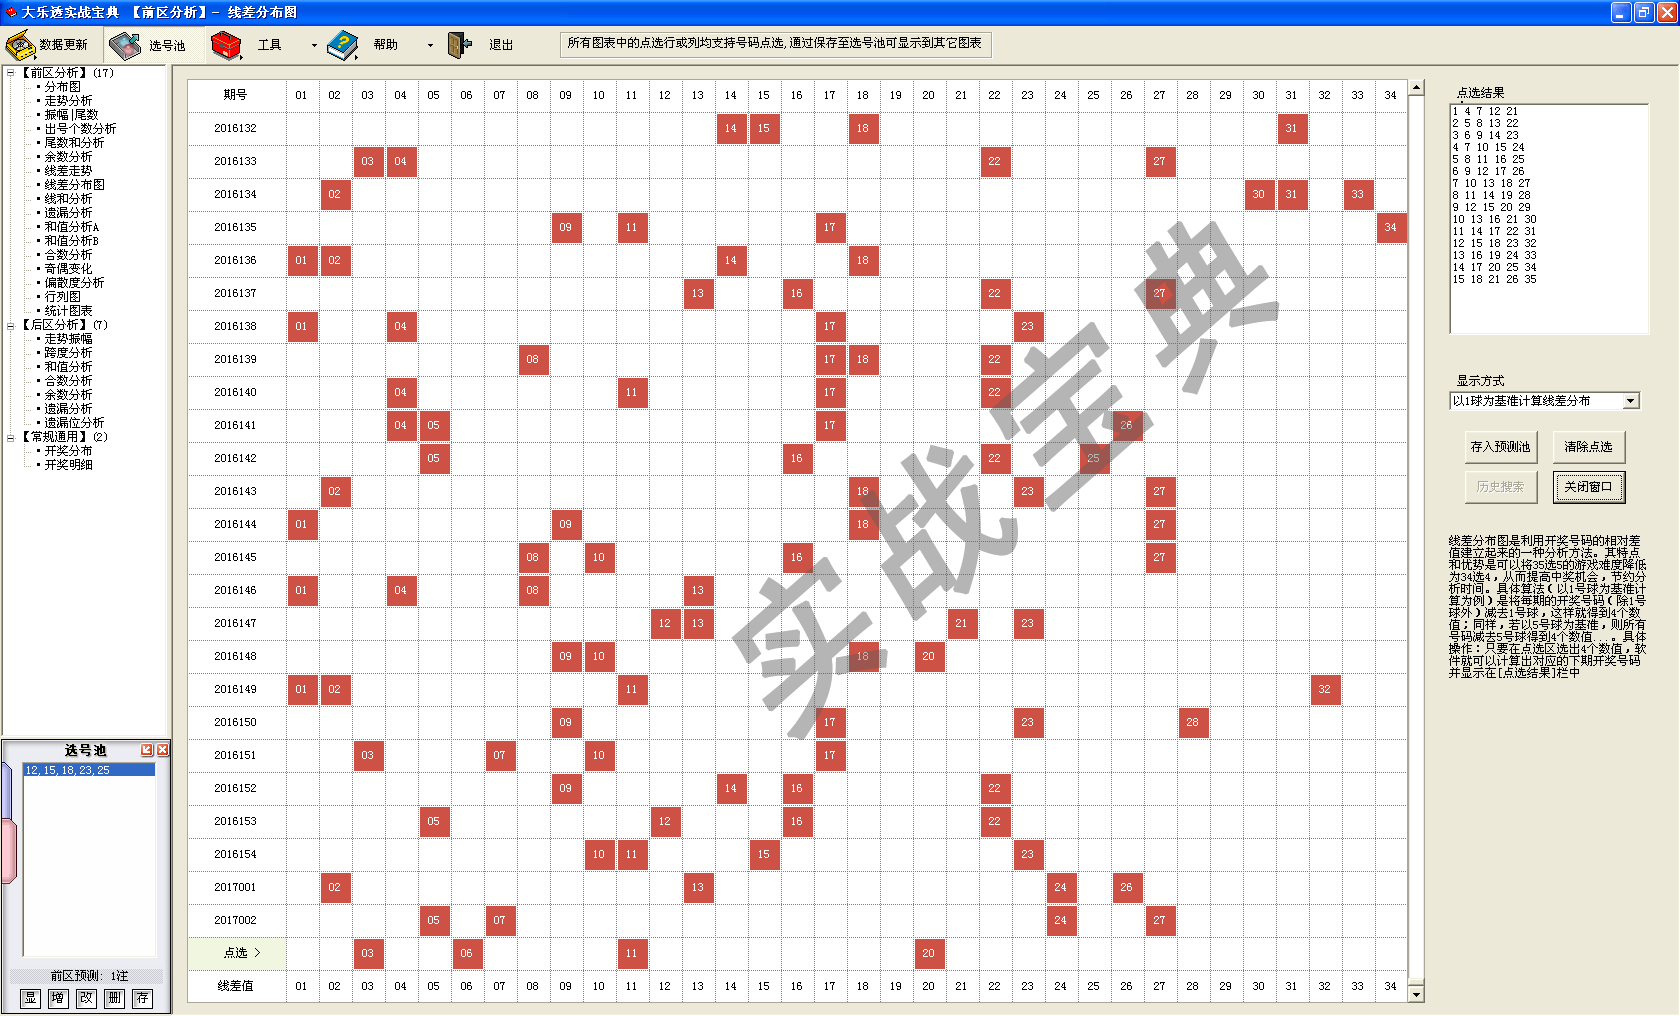
Task: Open the 帮助 dropdown arrow
Action: (x=430, y=45)
